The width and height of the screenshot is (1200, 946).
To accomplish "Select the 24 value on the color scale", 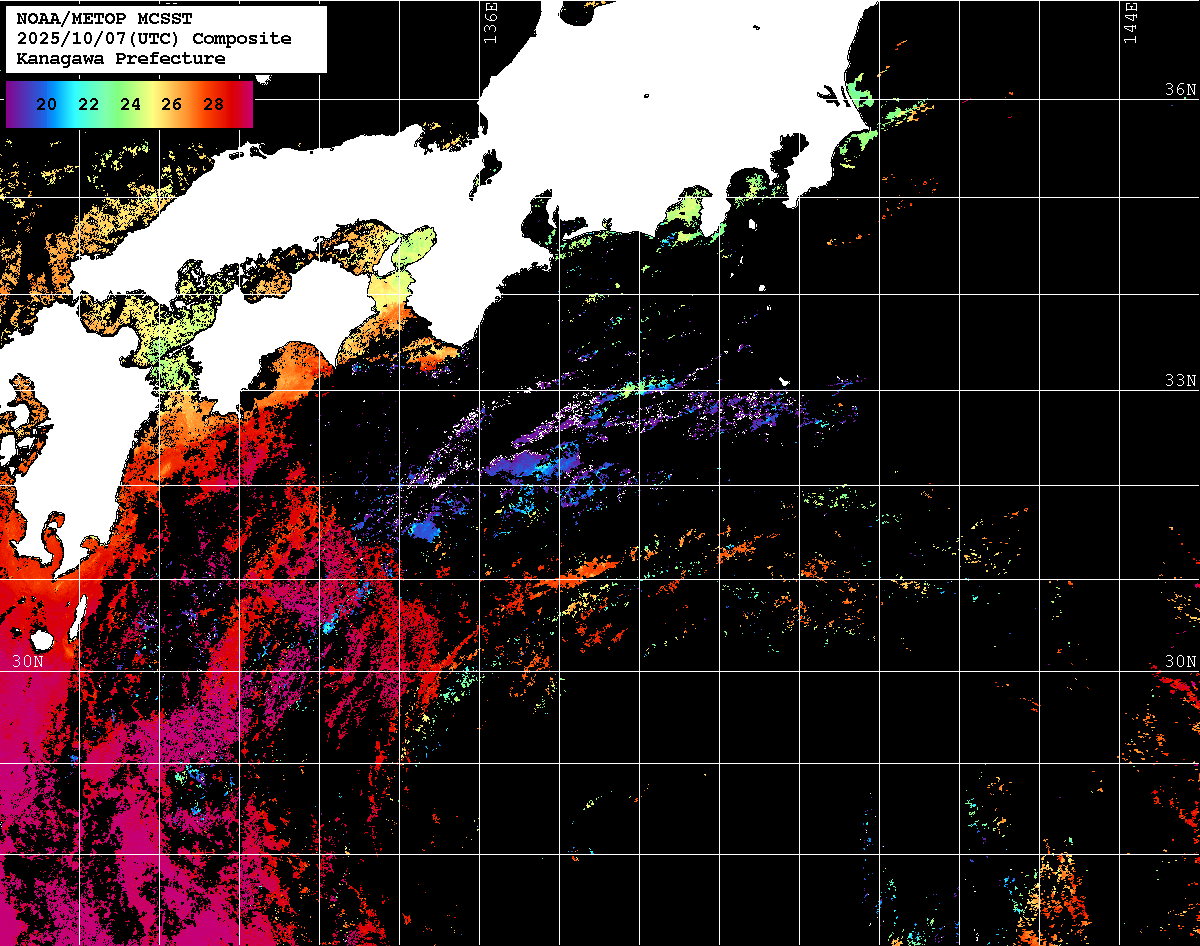I will [130, 104].
